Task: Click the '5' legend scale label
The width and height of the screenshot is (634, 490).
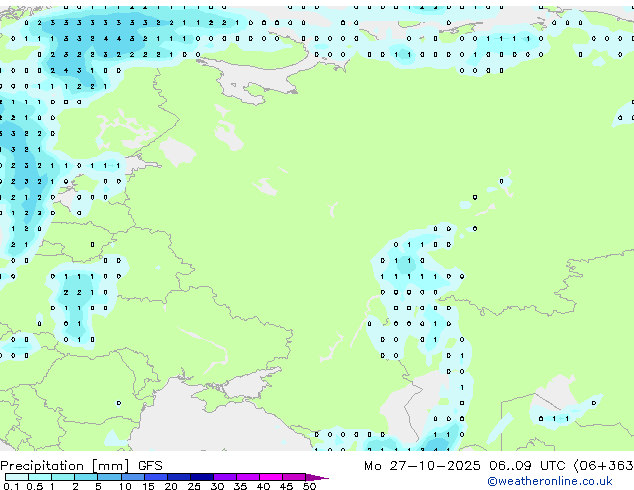Action: (98, 486)
